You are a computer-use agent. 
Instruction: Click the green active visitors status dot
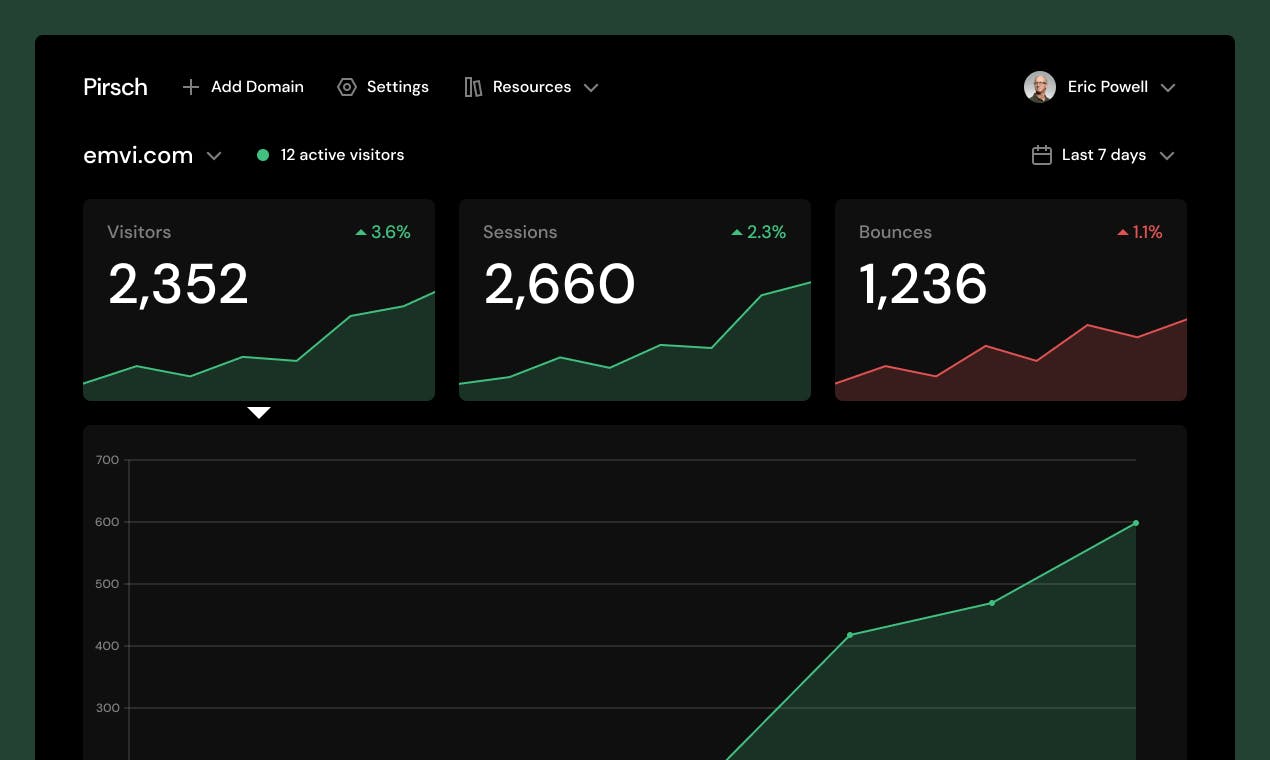click(263, 155)
